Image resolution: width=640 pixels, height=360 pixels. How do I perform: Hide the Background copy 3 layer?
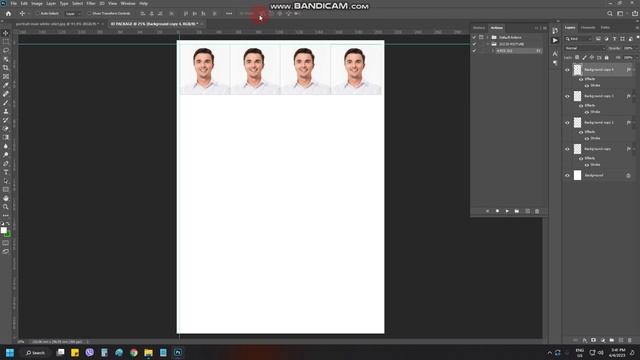pyautogui.click(x=567, y=96)
